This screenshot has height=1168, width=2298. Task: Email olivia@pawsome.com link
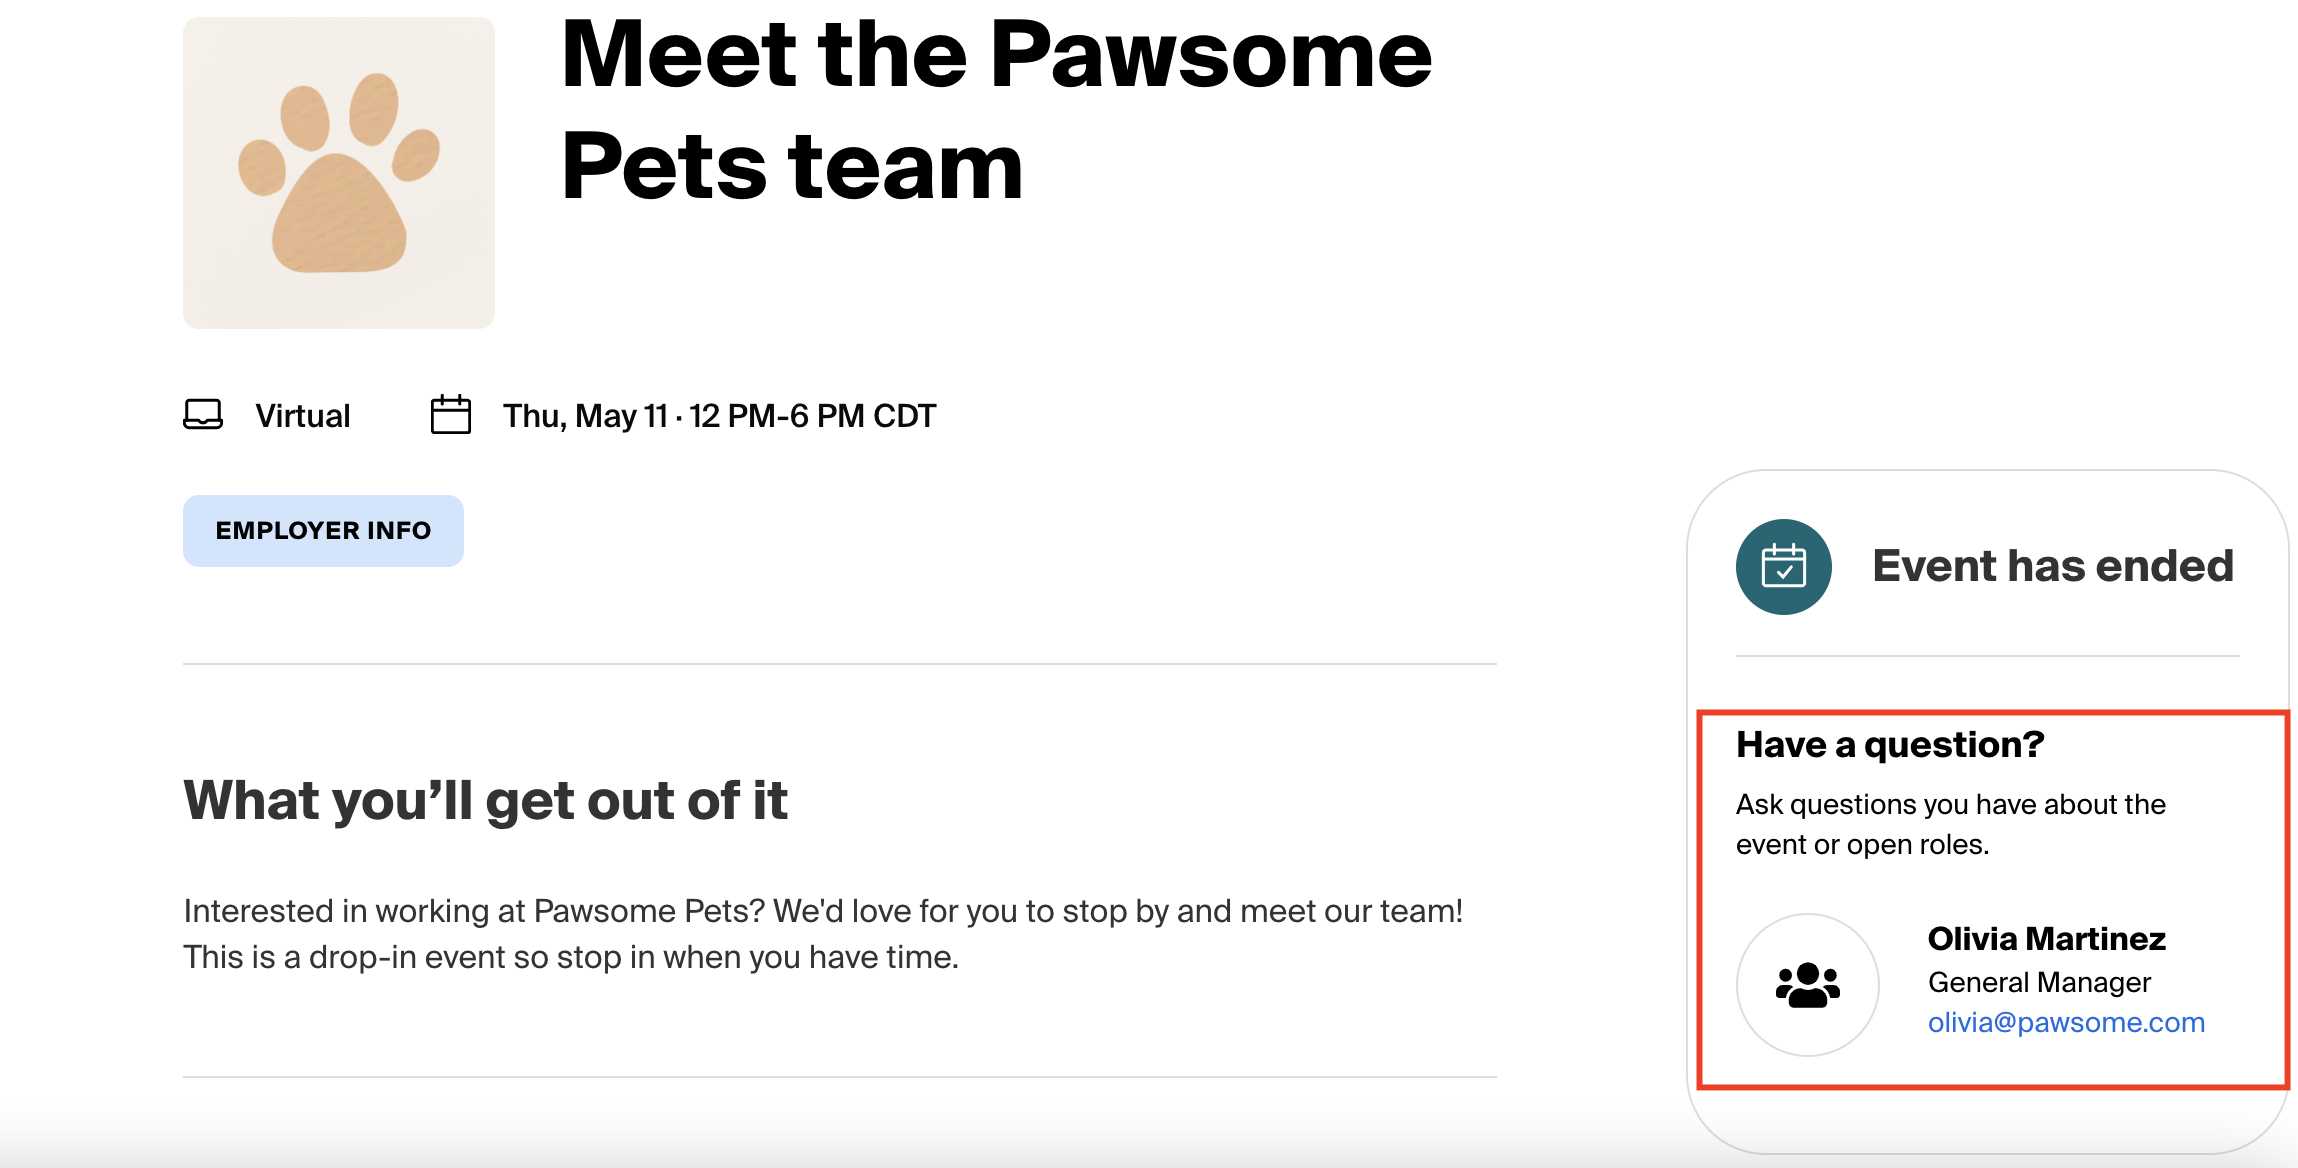(2066, 1023)
